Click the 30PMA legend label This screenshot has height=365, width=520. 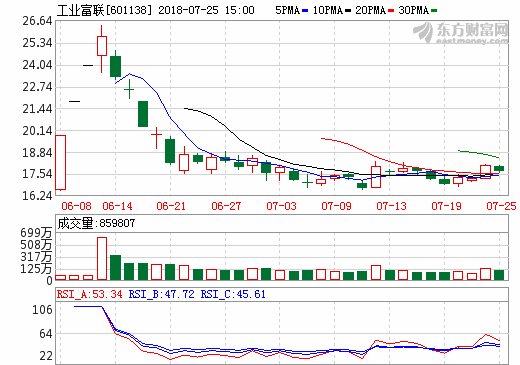pos(413,10)
